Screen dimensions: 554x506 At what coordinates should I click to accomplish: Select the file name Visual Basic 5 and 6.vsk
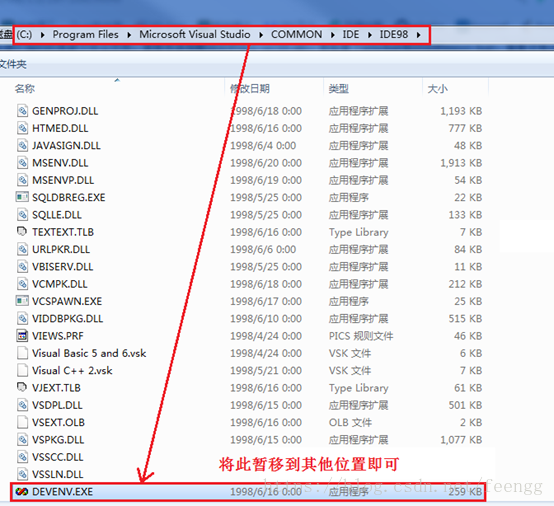89,353
